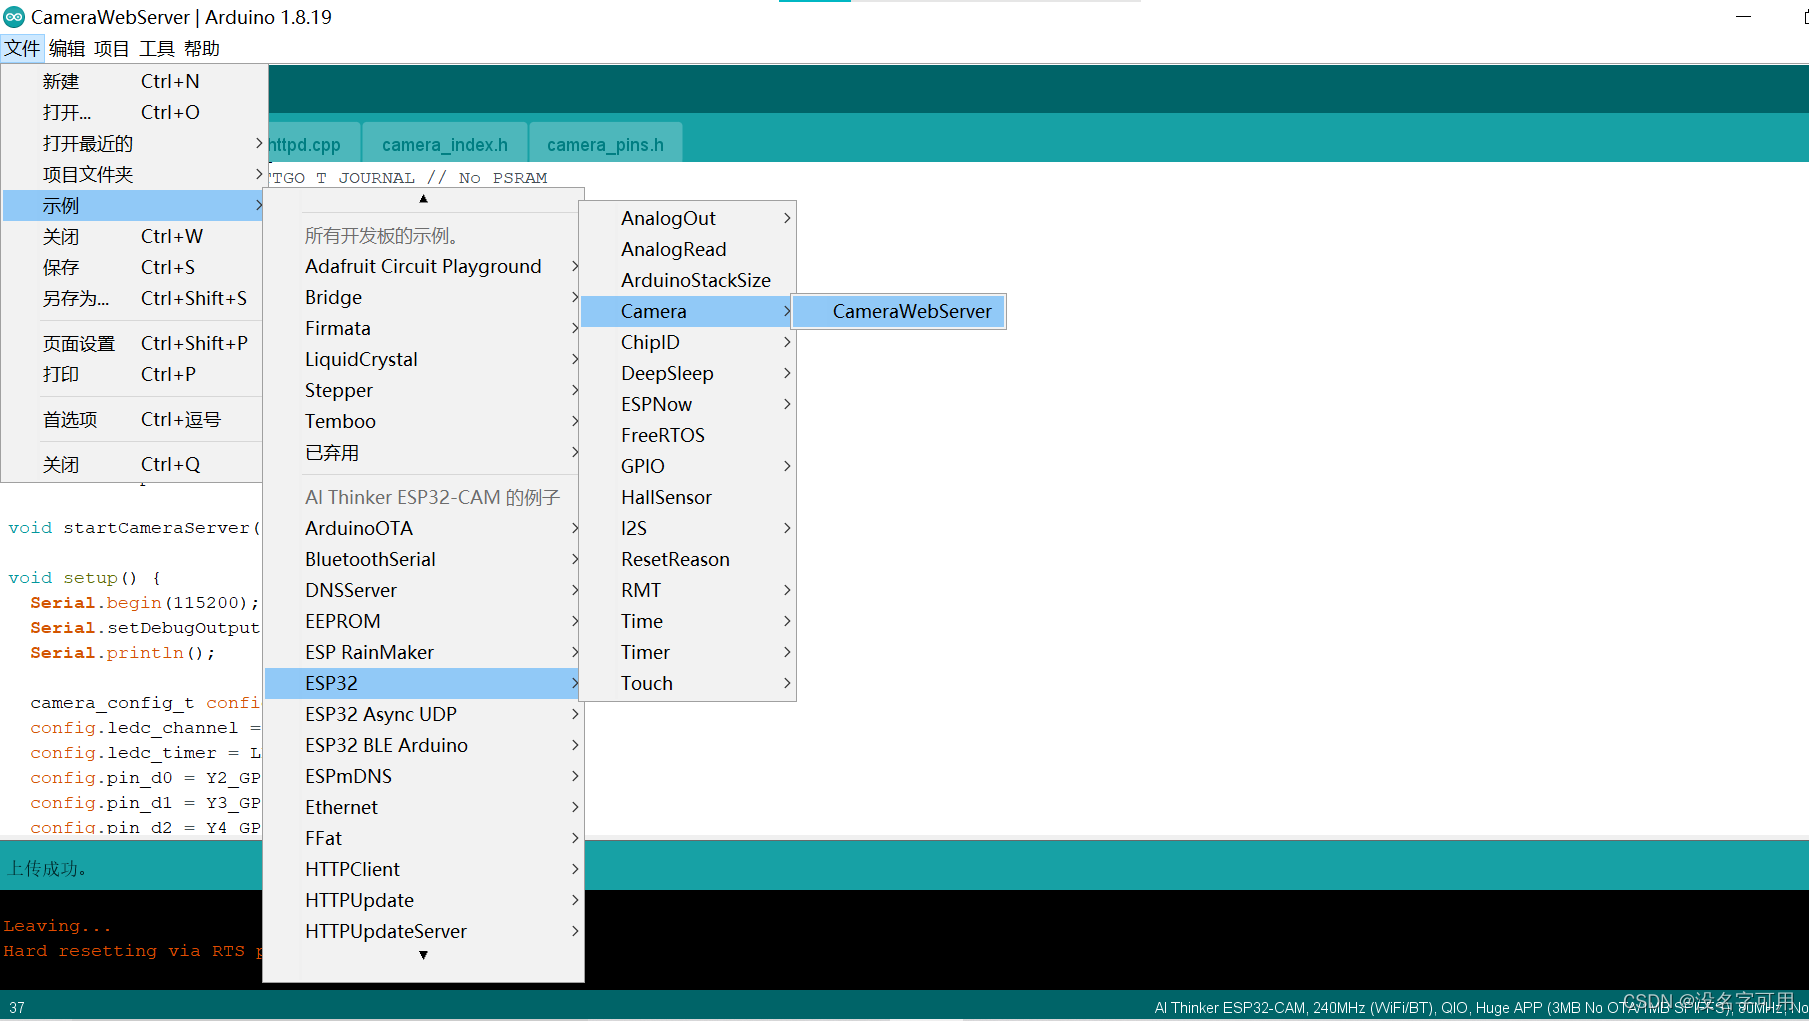
Task: Click the Arduino logo icon in title bar
Action: [14, 17]
